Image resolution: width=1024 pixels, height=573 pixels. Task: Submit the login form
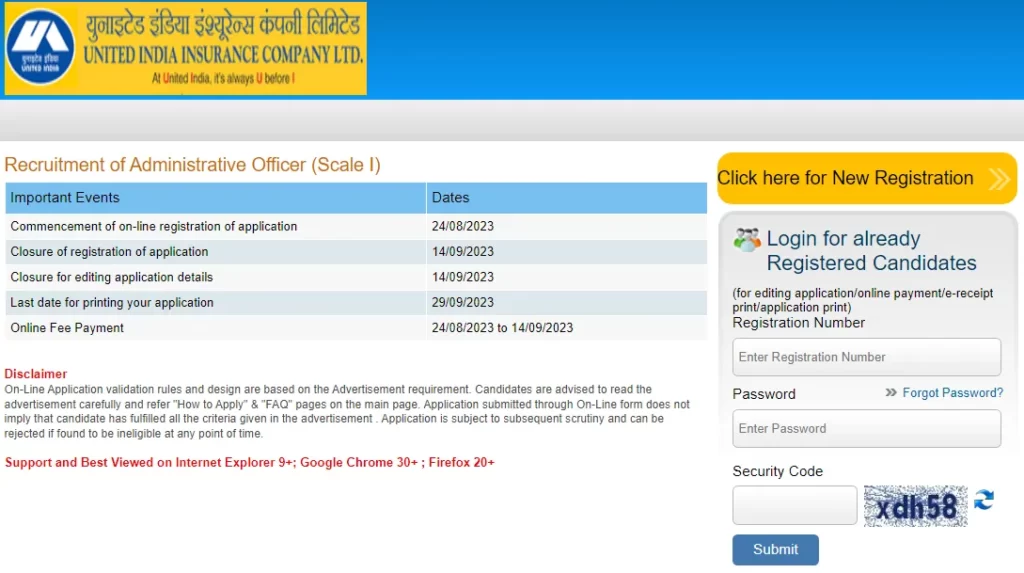[x=775, y=549]
